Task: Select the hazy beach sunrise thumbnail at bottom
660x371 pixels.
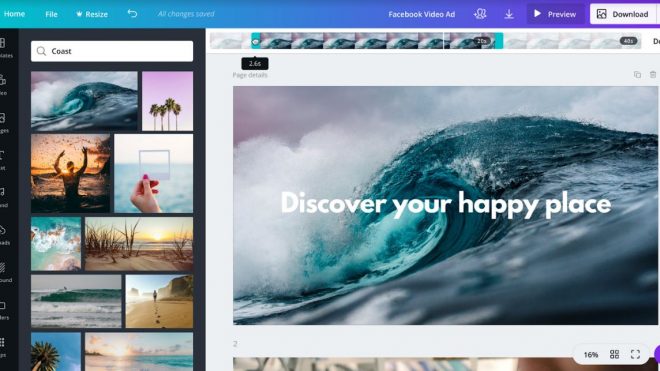Action: (x=139, y=352)
